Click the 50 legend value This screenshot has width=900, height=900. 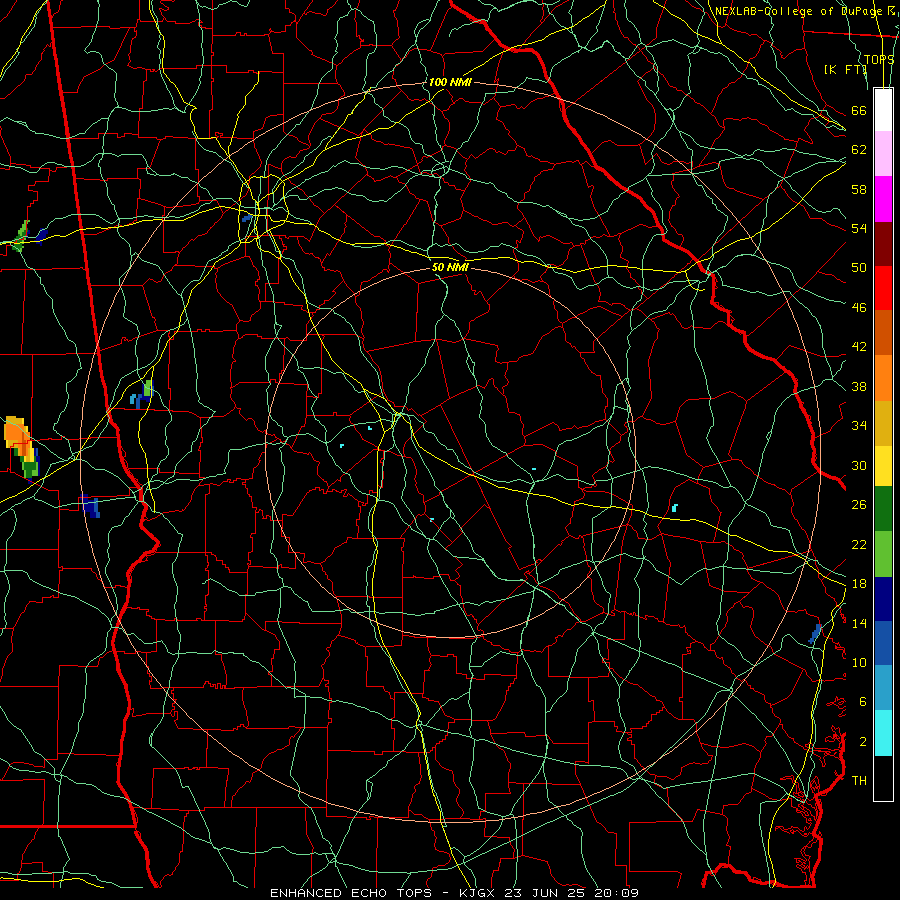pos(859,267)
